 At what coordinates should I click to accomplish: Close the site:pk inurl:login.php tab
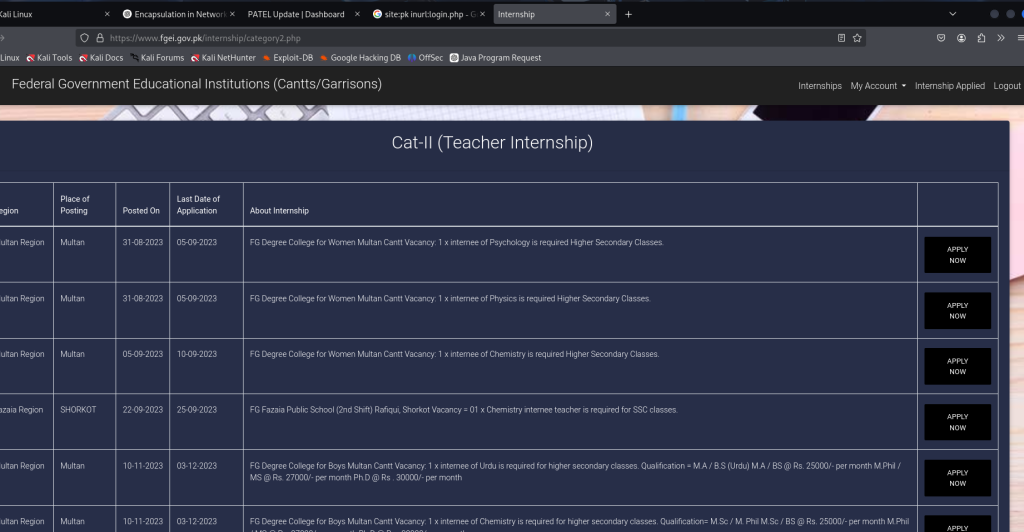pos(483,14)
